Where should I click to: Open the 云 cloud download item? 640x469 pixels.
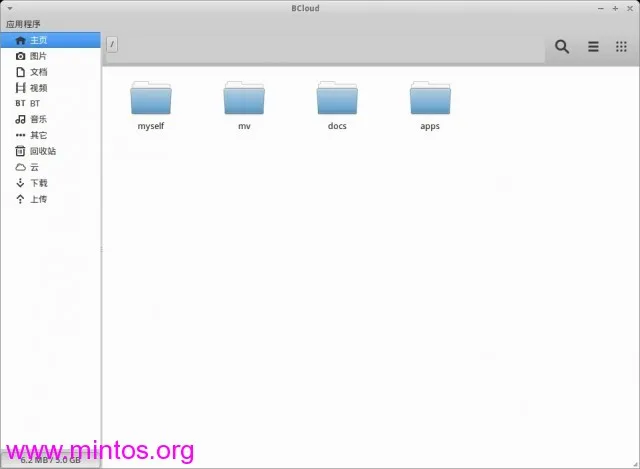[51, 167]
